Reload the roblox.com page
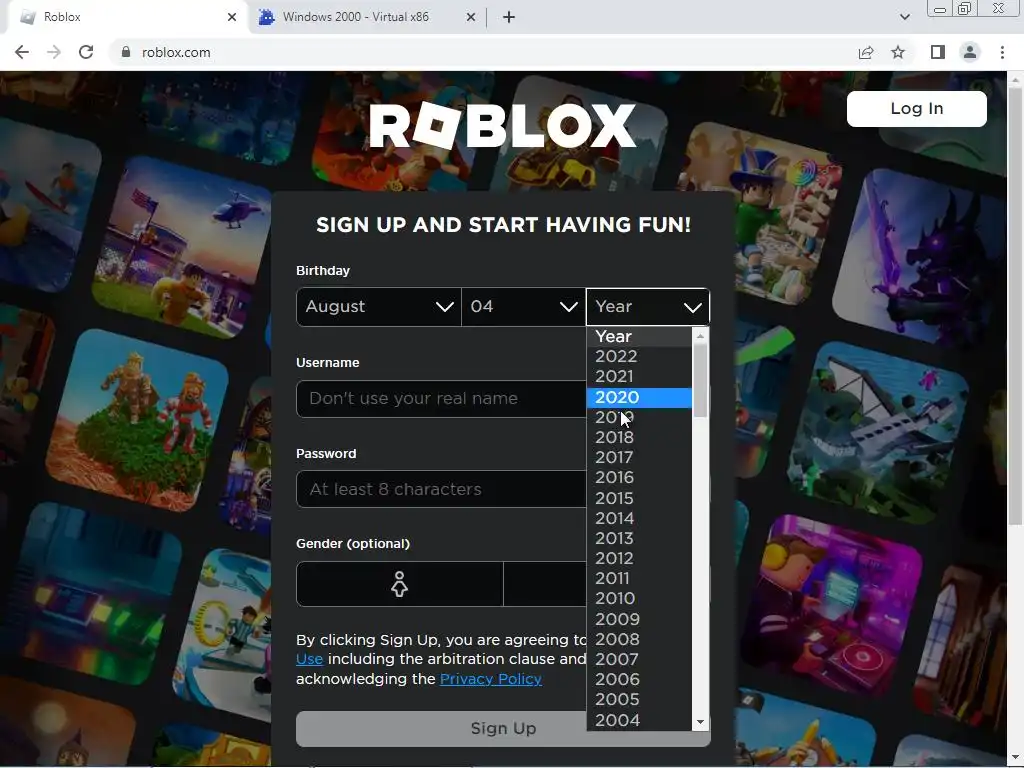This screenshot has height=768, width=1024. click(x=86, y=52)
